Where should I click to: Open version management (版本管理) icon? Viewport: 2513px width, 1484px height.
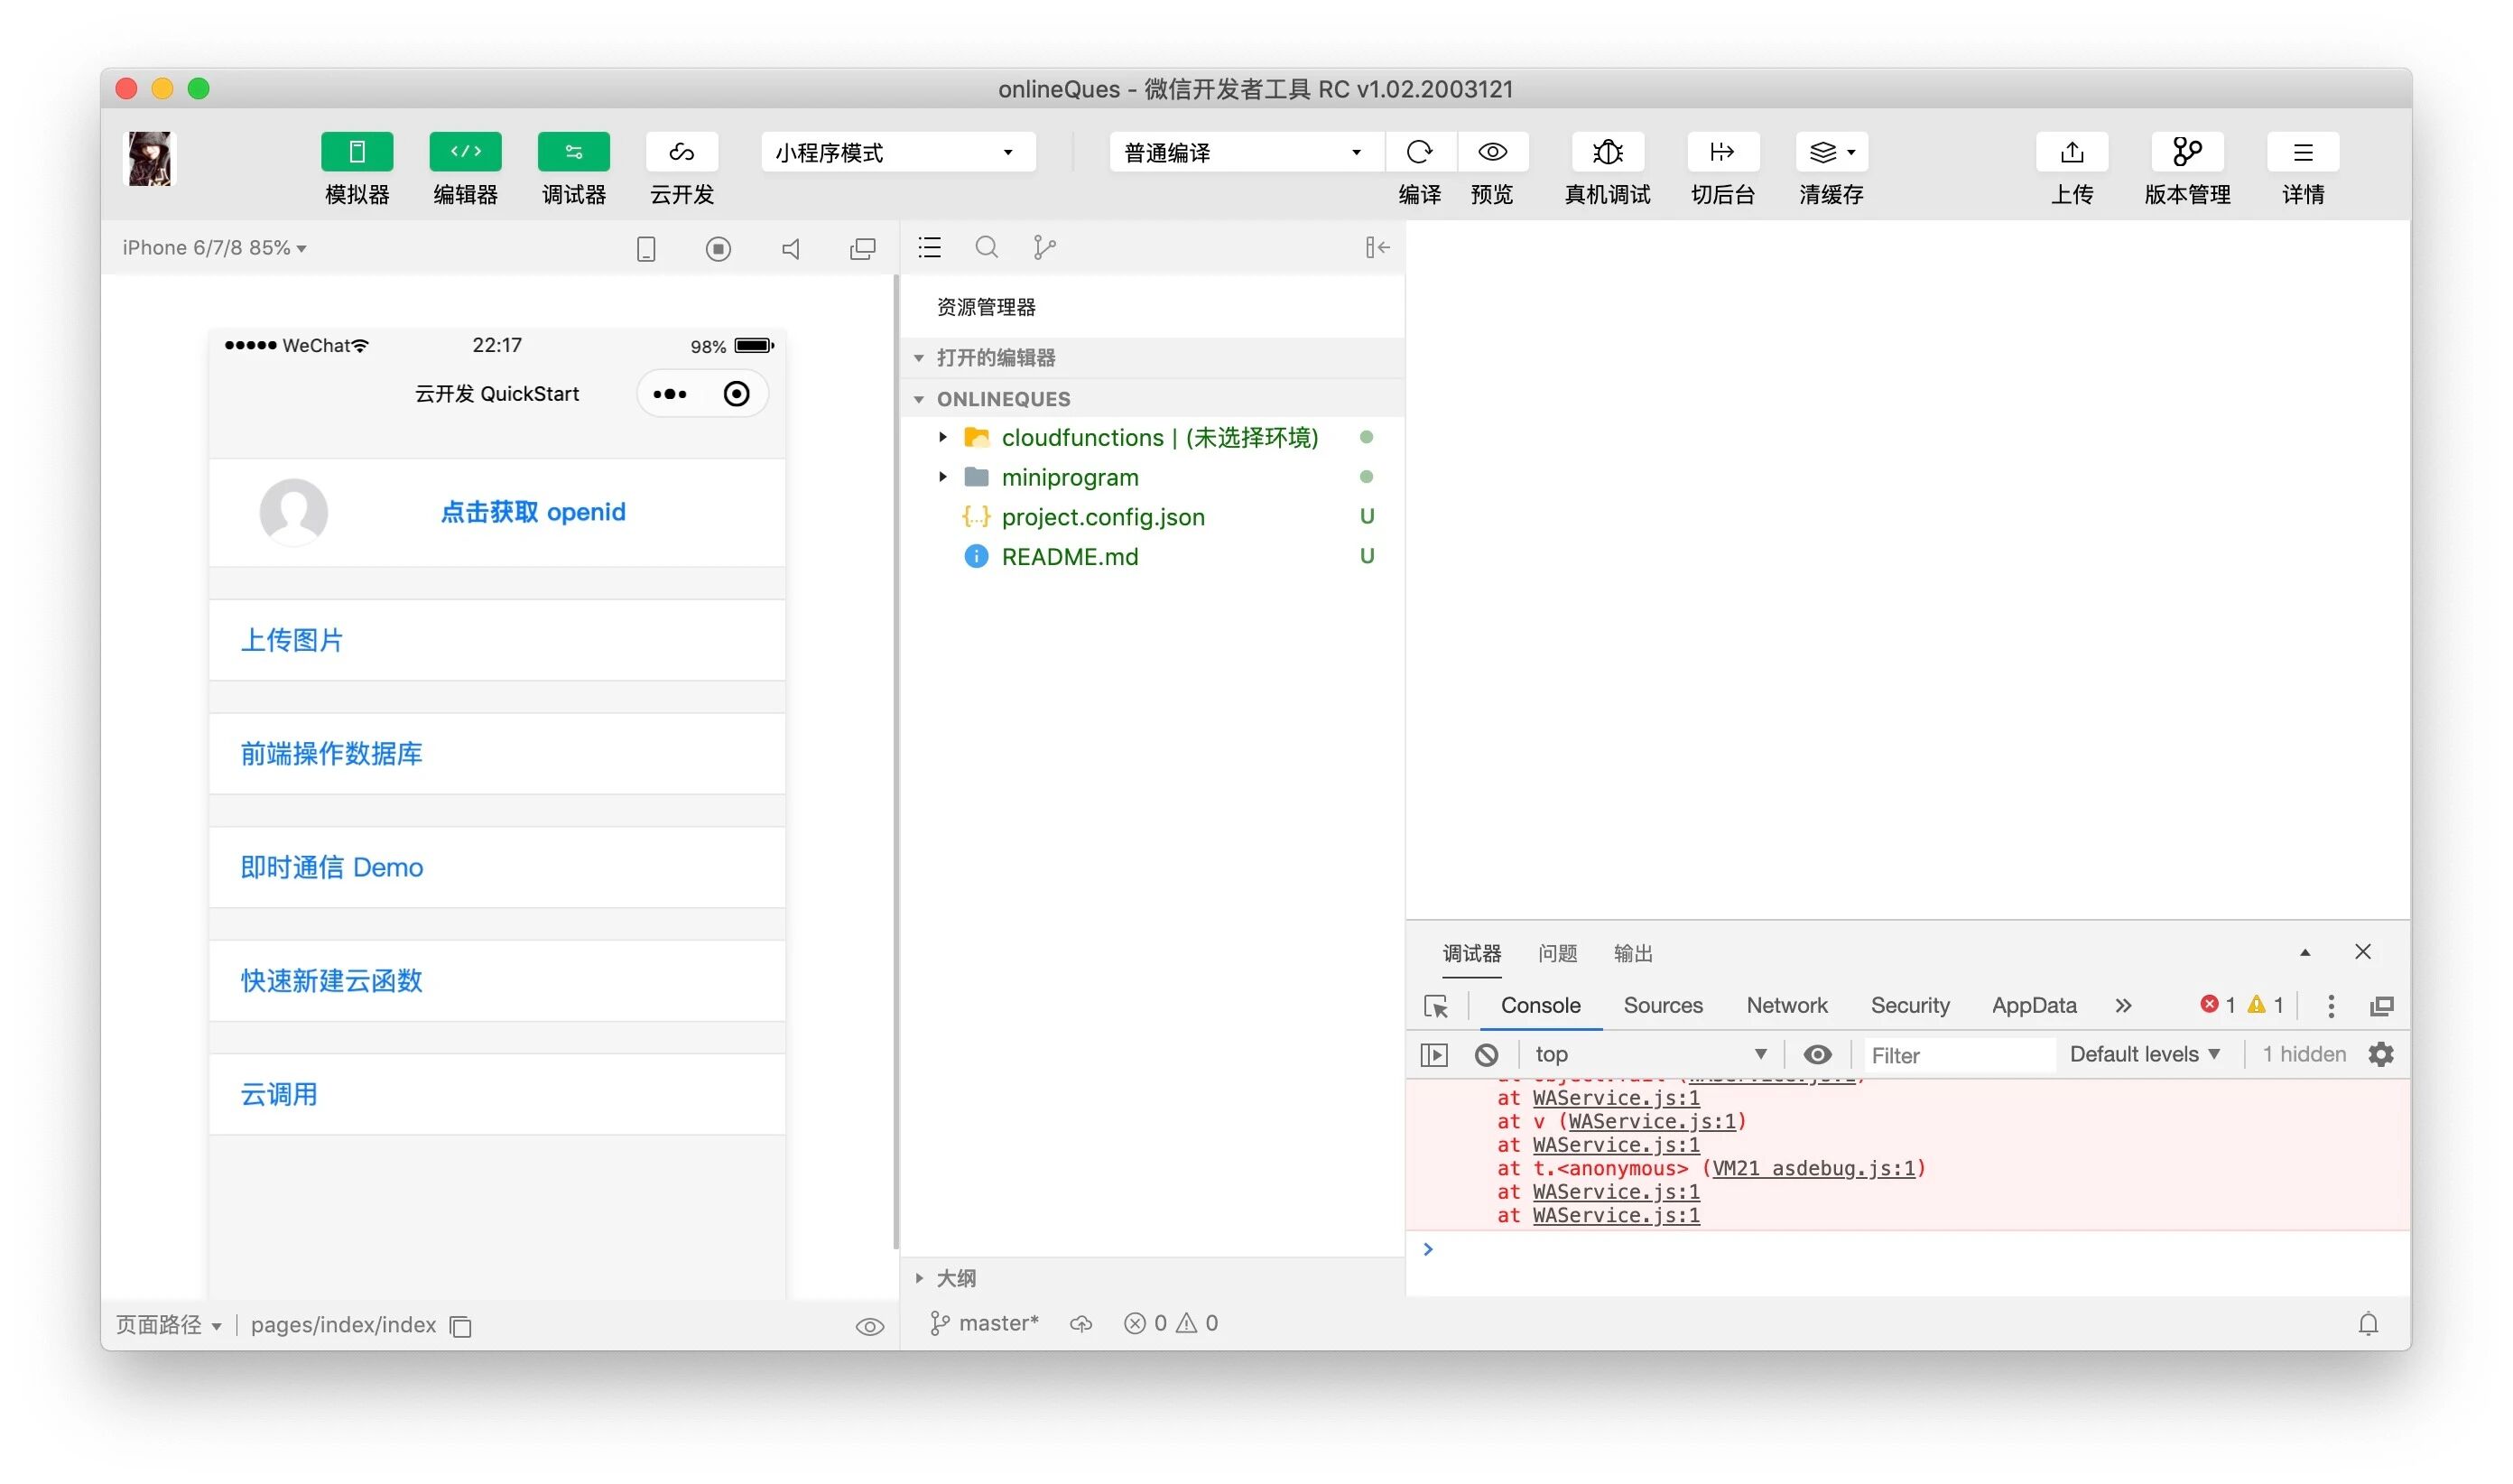(2186, 152)
